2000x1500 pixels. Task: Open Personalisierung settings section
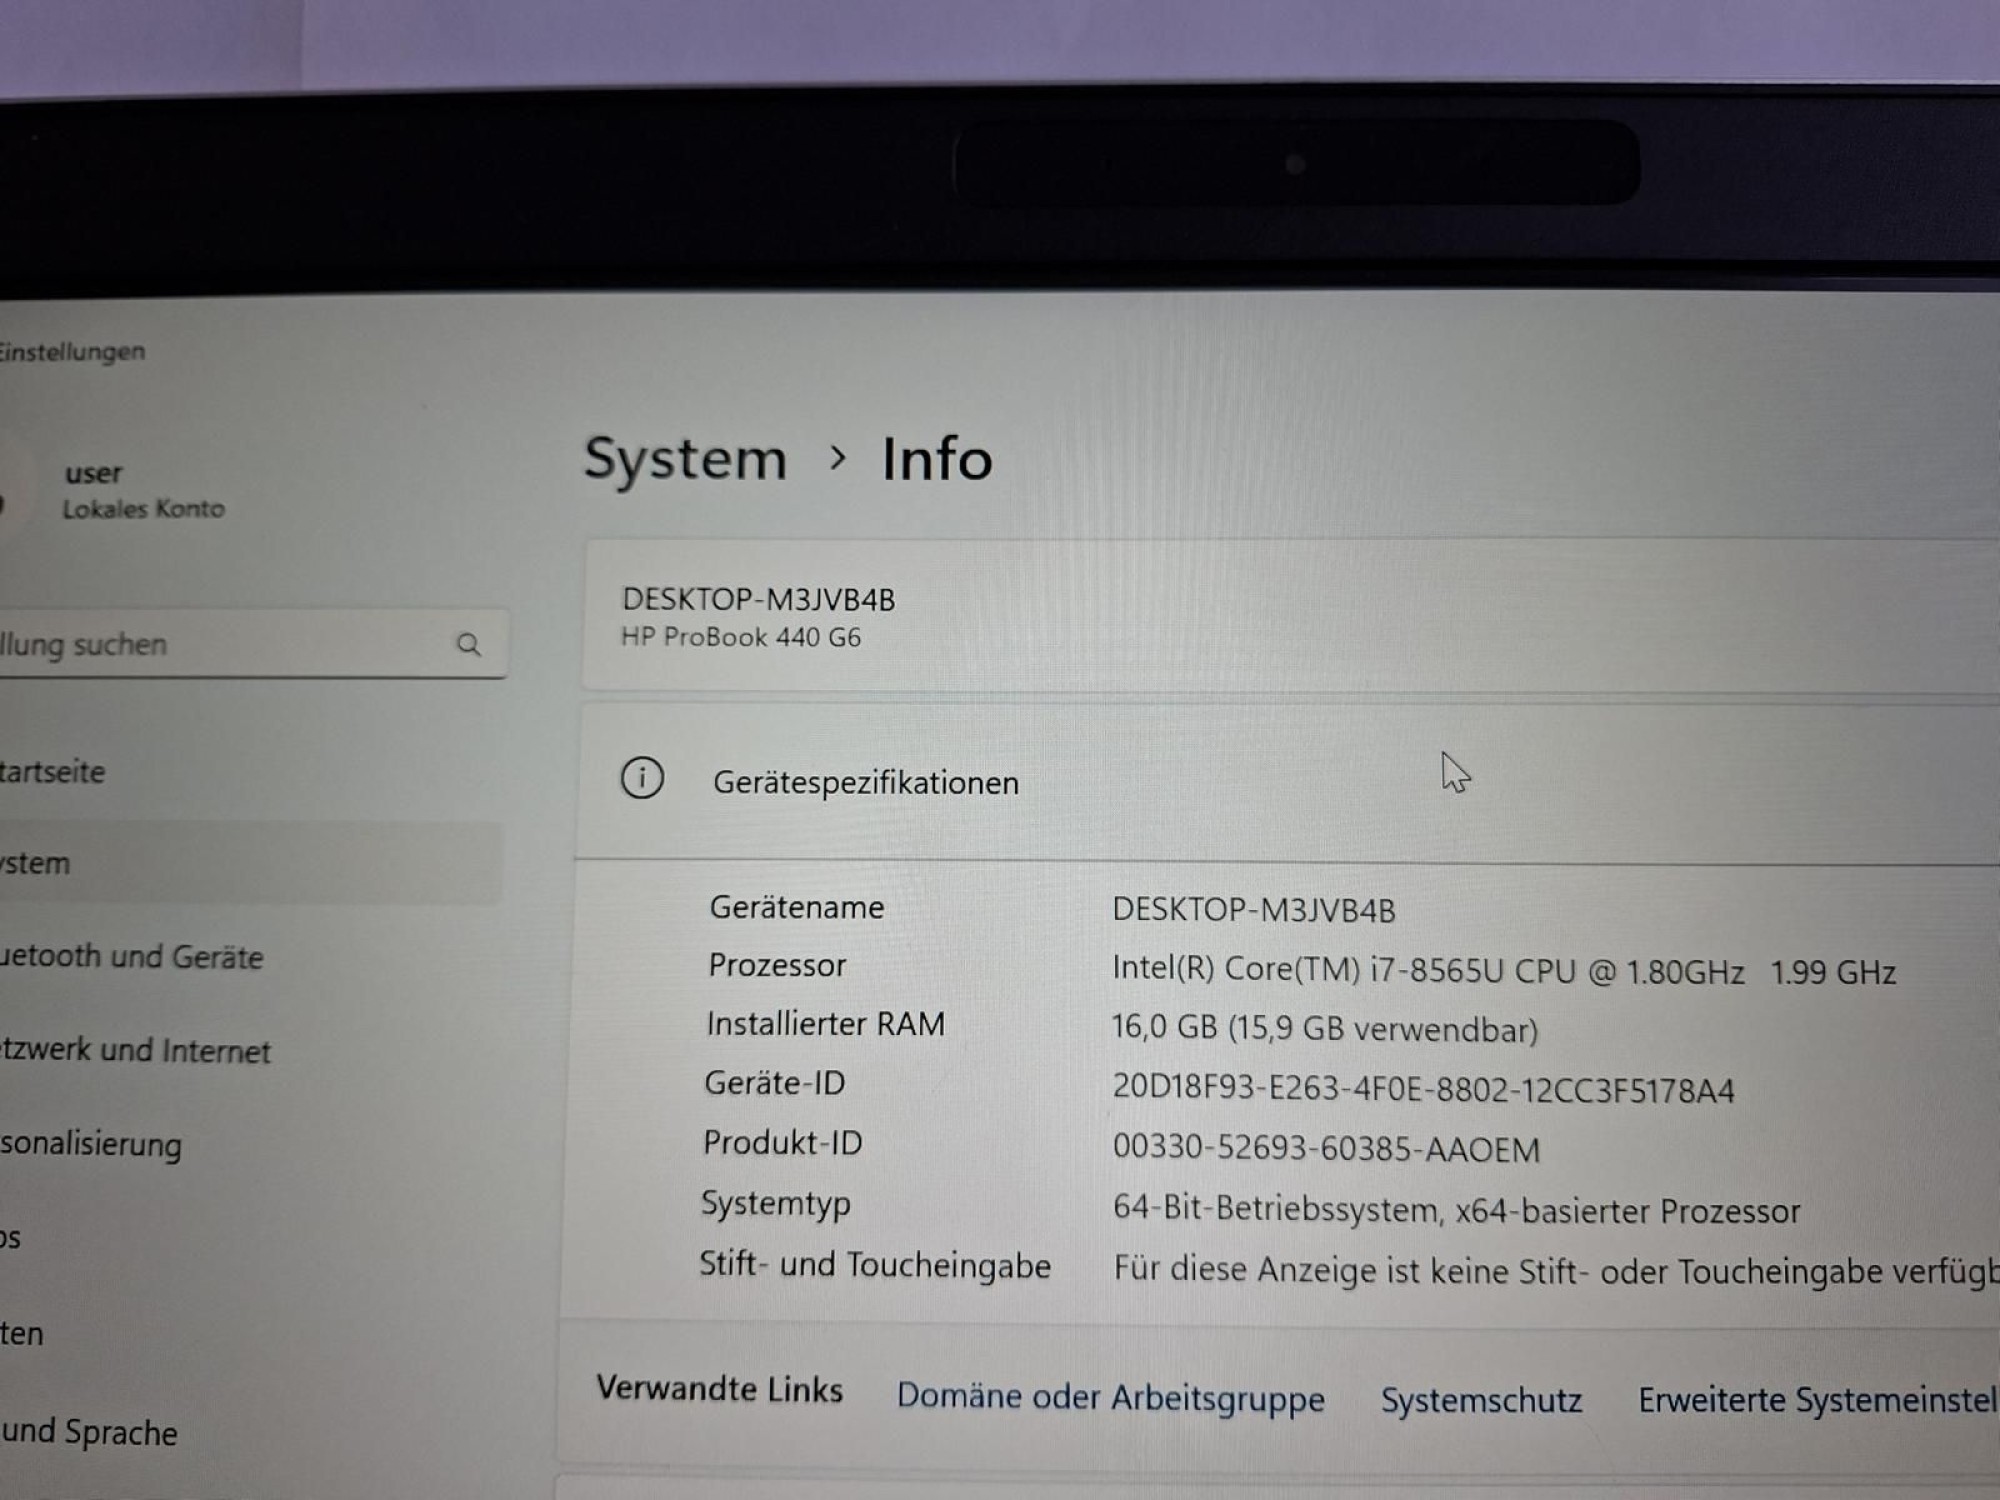92,1144
